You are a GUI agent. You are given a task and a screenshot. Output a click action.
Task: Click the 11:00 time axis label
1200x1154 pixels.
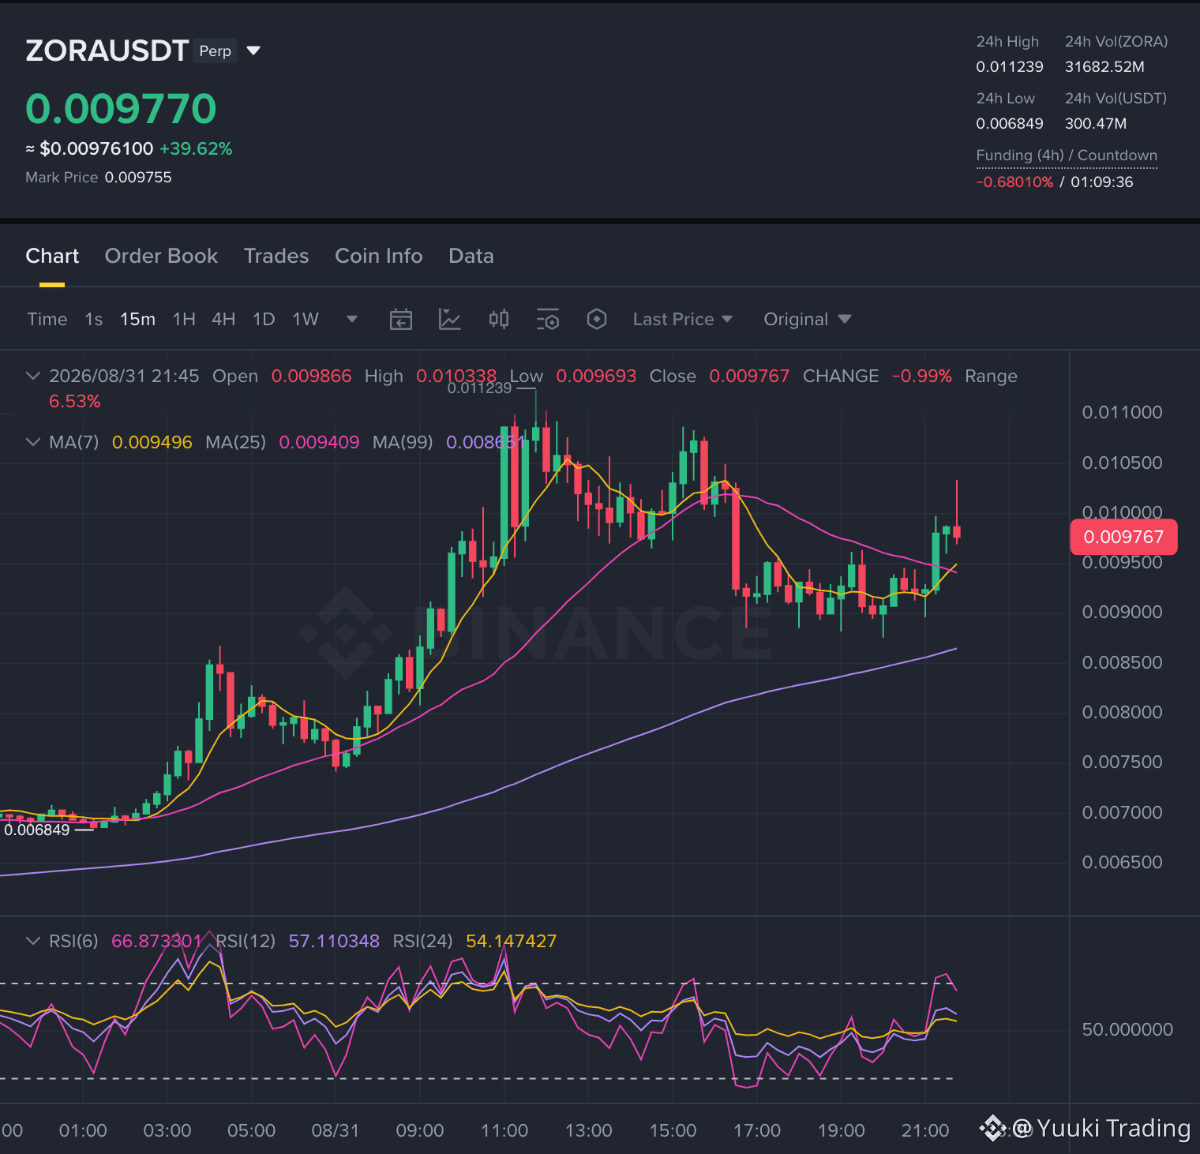pos(504,1131)
